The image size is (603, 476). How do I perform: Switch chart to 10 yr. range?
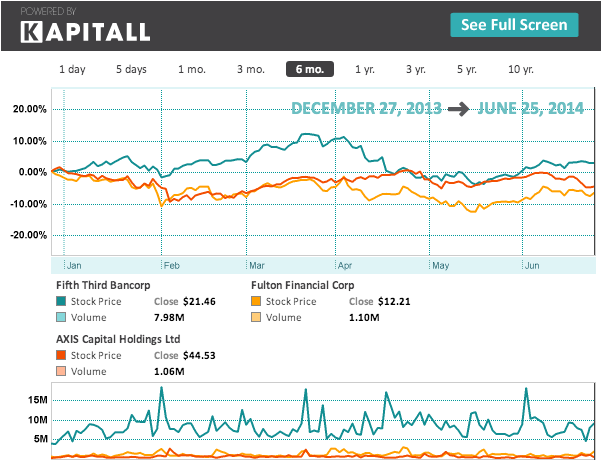[521, 69]
